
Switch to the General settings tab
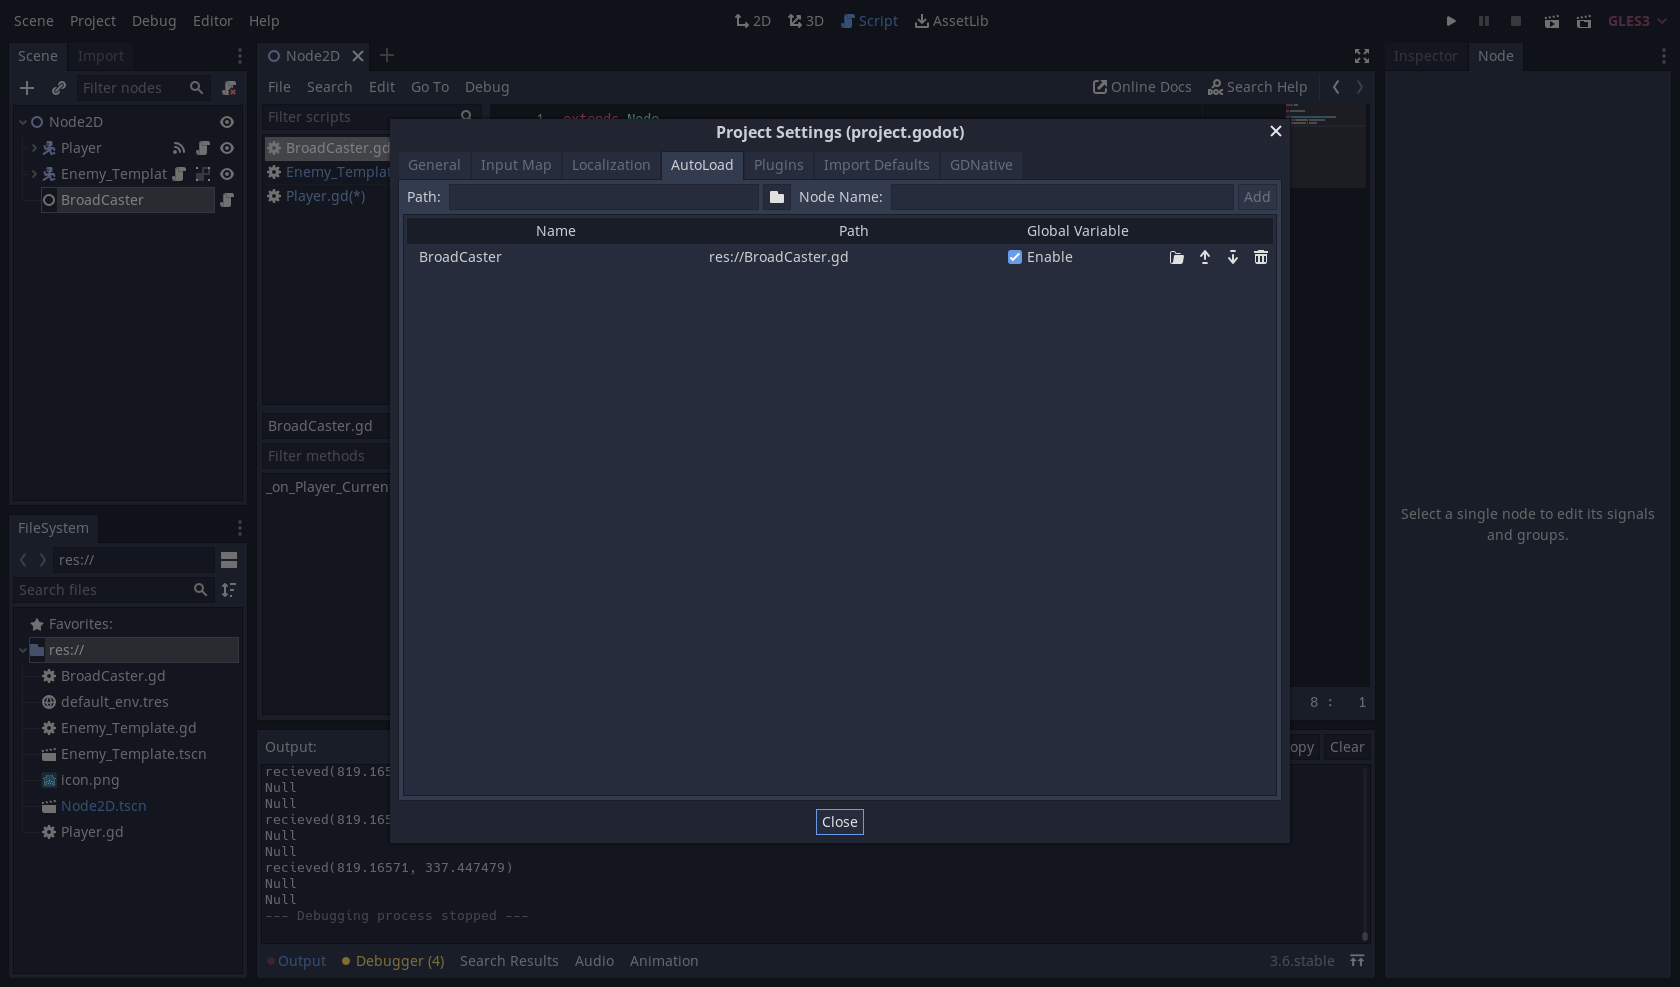coord(434,165)
